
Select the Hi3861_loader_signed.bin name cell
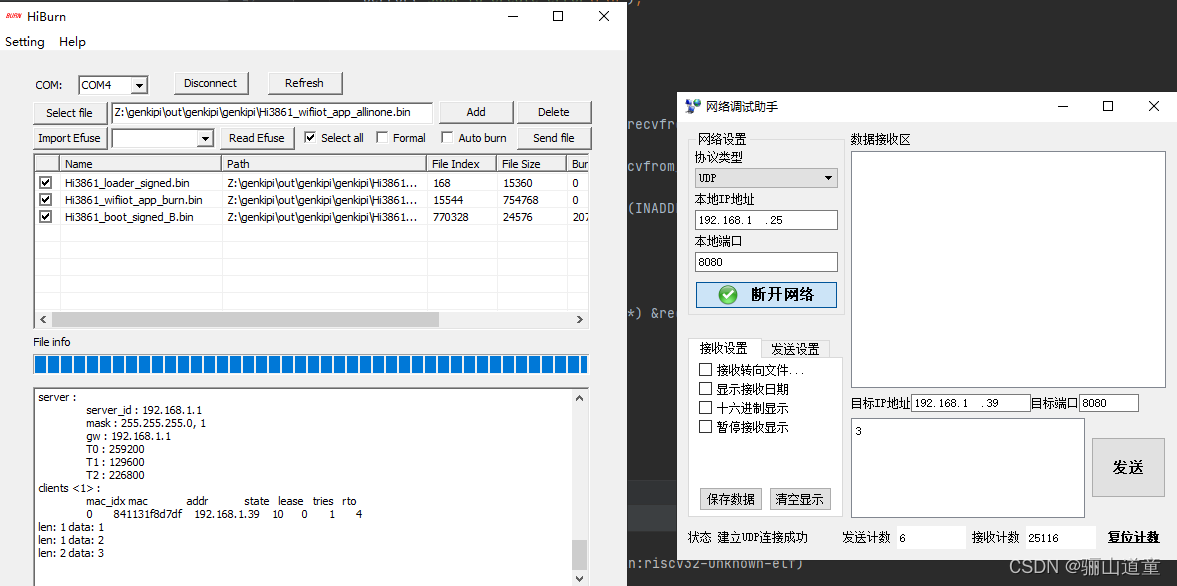(127, 182)
